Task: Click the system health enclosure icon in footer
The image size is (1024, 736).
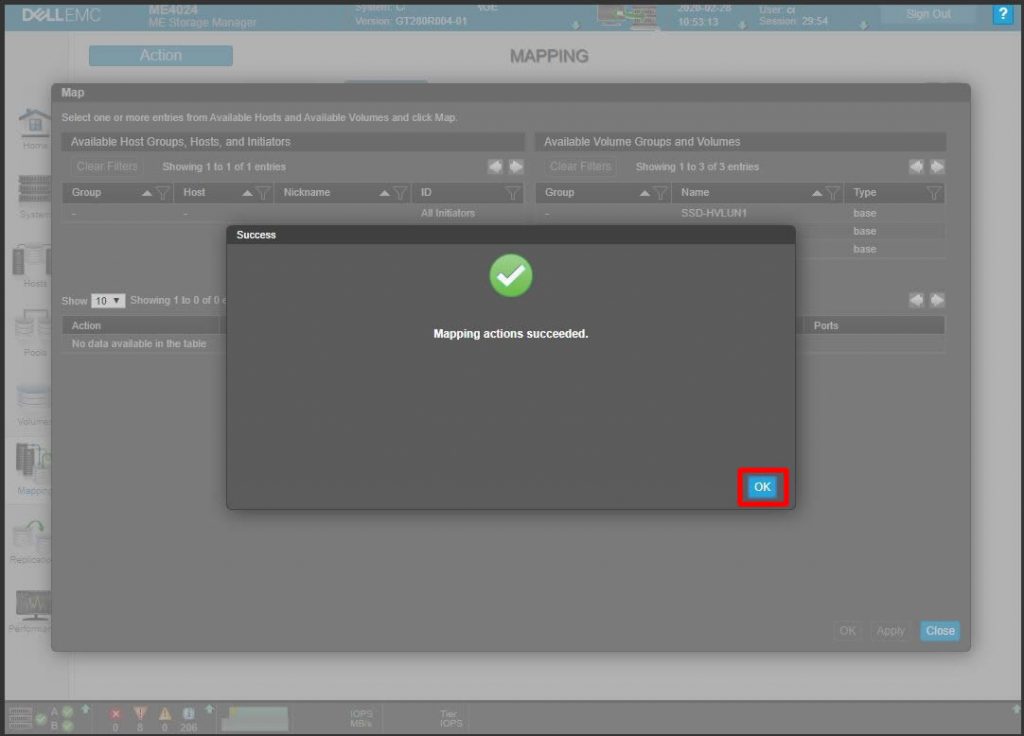Action: pyautogui.click(x=20, y=718)
